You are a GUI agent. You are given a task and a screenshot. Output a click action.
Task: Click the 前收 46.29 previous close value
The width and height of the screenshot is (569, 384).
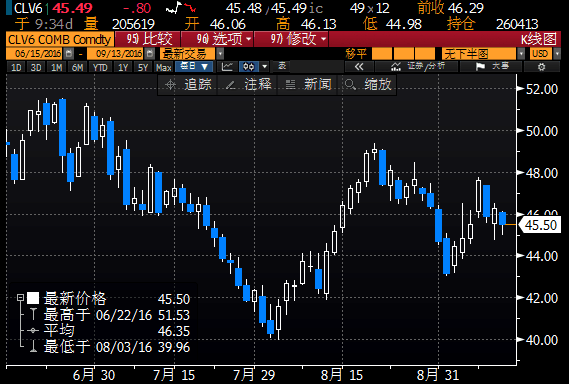click(x=466, y=8)
